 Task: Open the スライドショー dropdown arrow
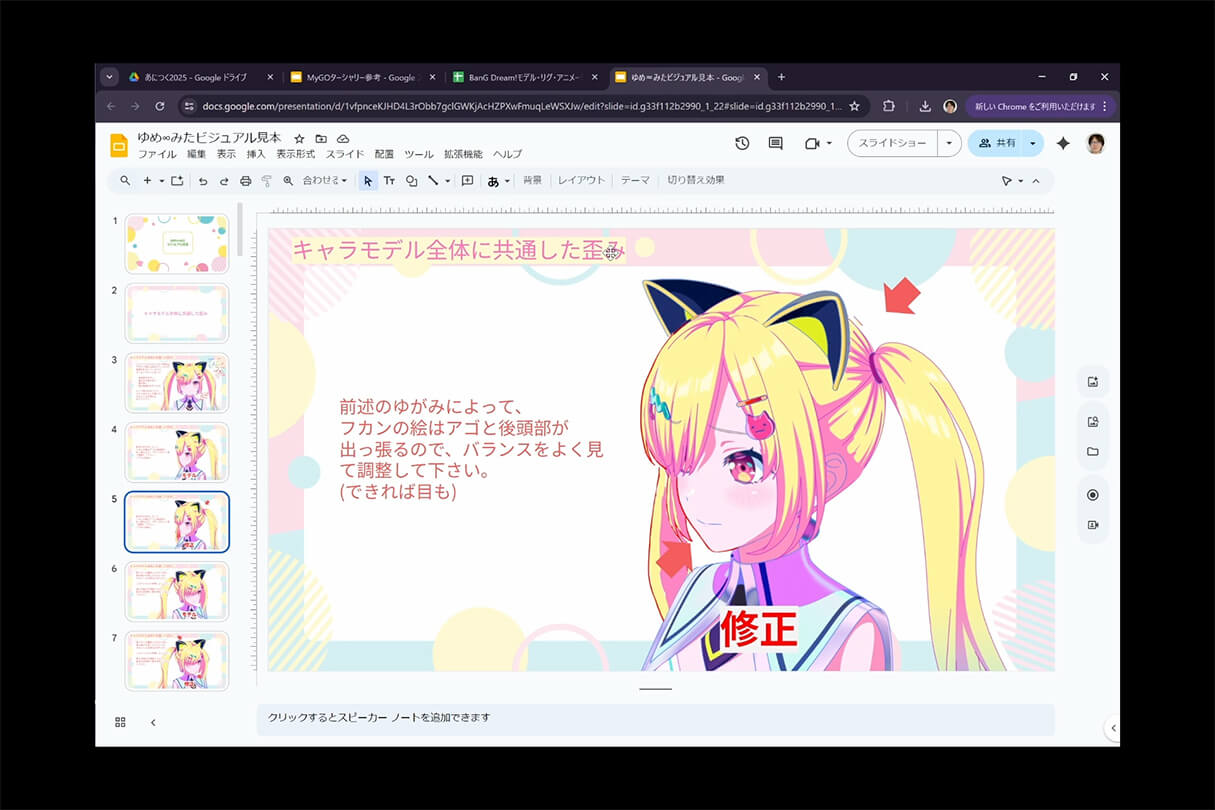pyautogui.click(x=949, y=144)
